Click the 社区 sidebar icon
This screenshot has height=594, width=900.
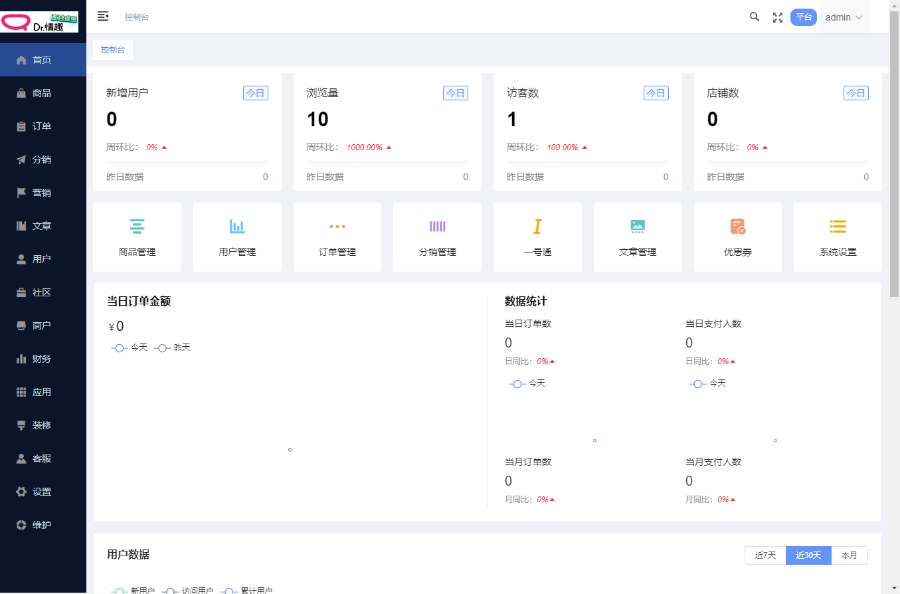click(21, 293)
